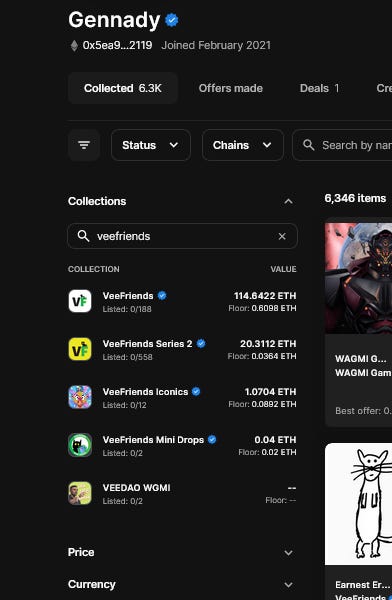
Task: Filter by VeeFriends Iconics collection
Action: pos(145,392)
